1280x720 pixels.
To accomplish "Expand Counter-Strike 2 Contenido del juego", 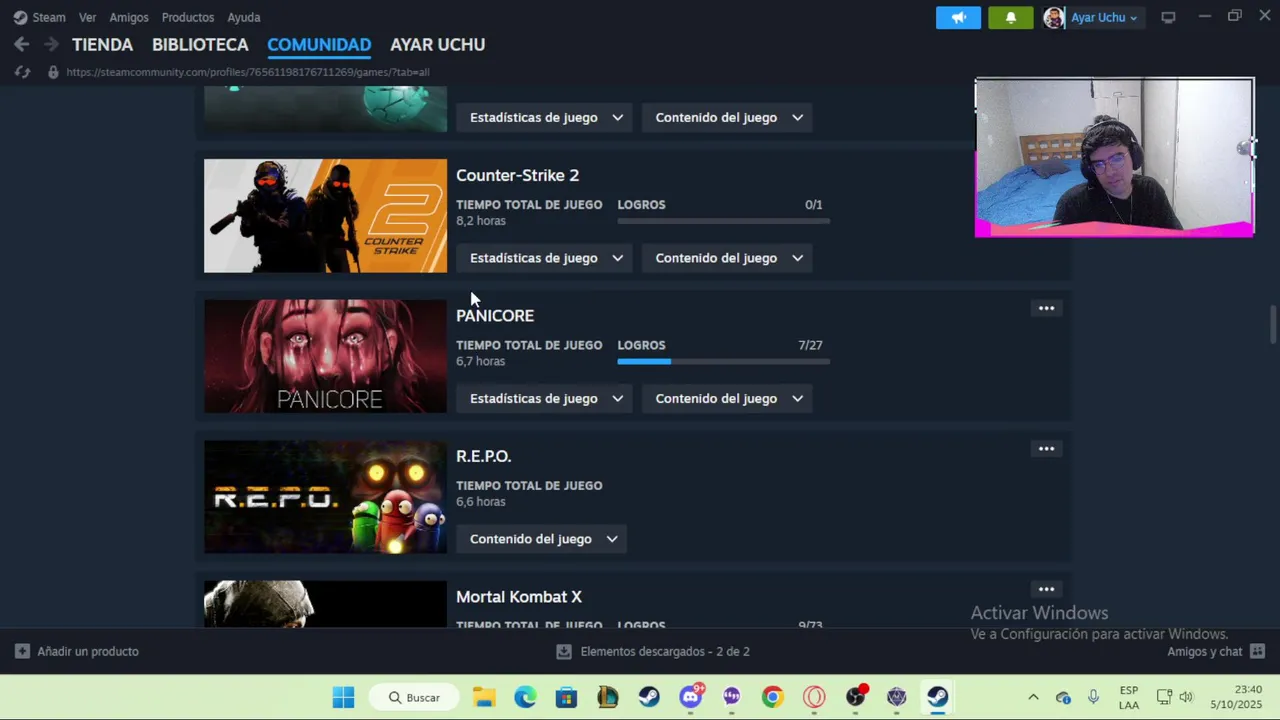I will 729,258.
